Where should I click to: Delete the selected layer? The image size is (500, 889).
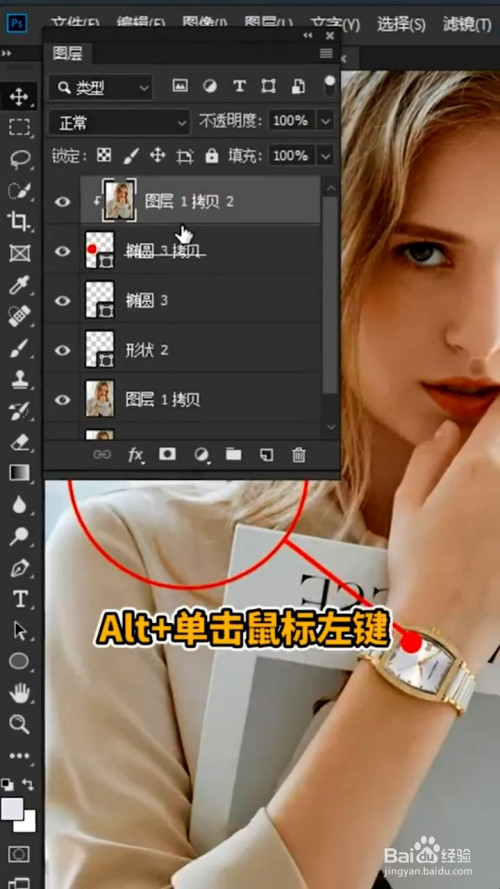pyautogui.click(x=299, y=455)
